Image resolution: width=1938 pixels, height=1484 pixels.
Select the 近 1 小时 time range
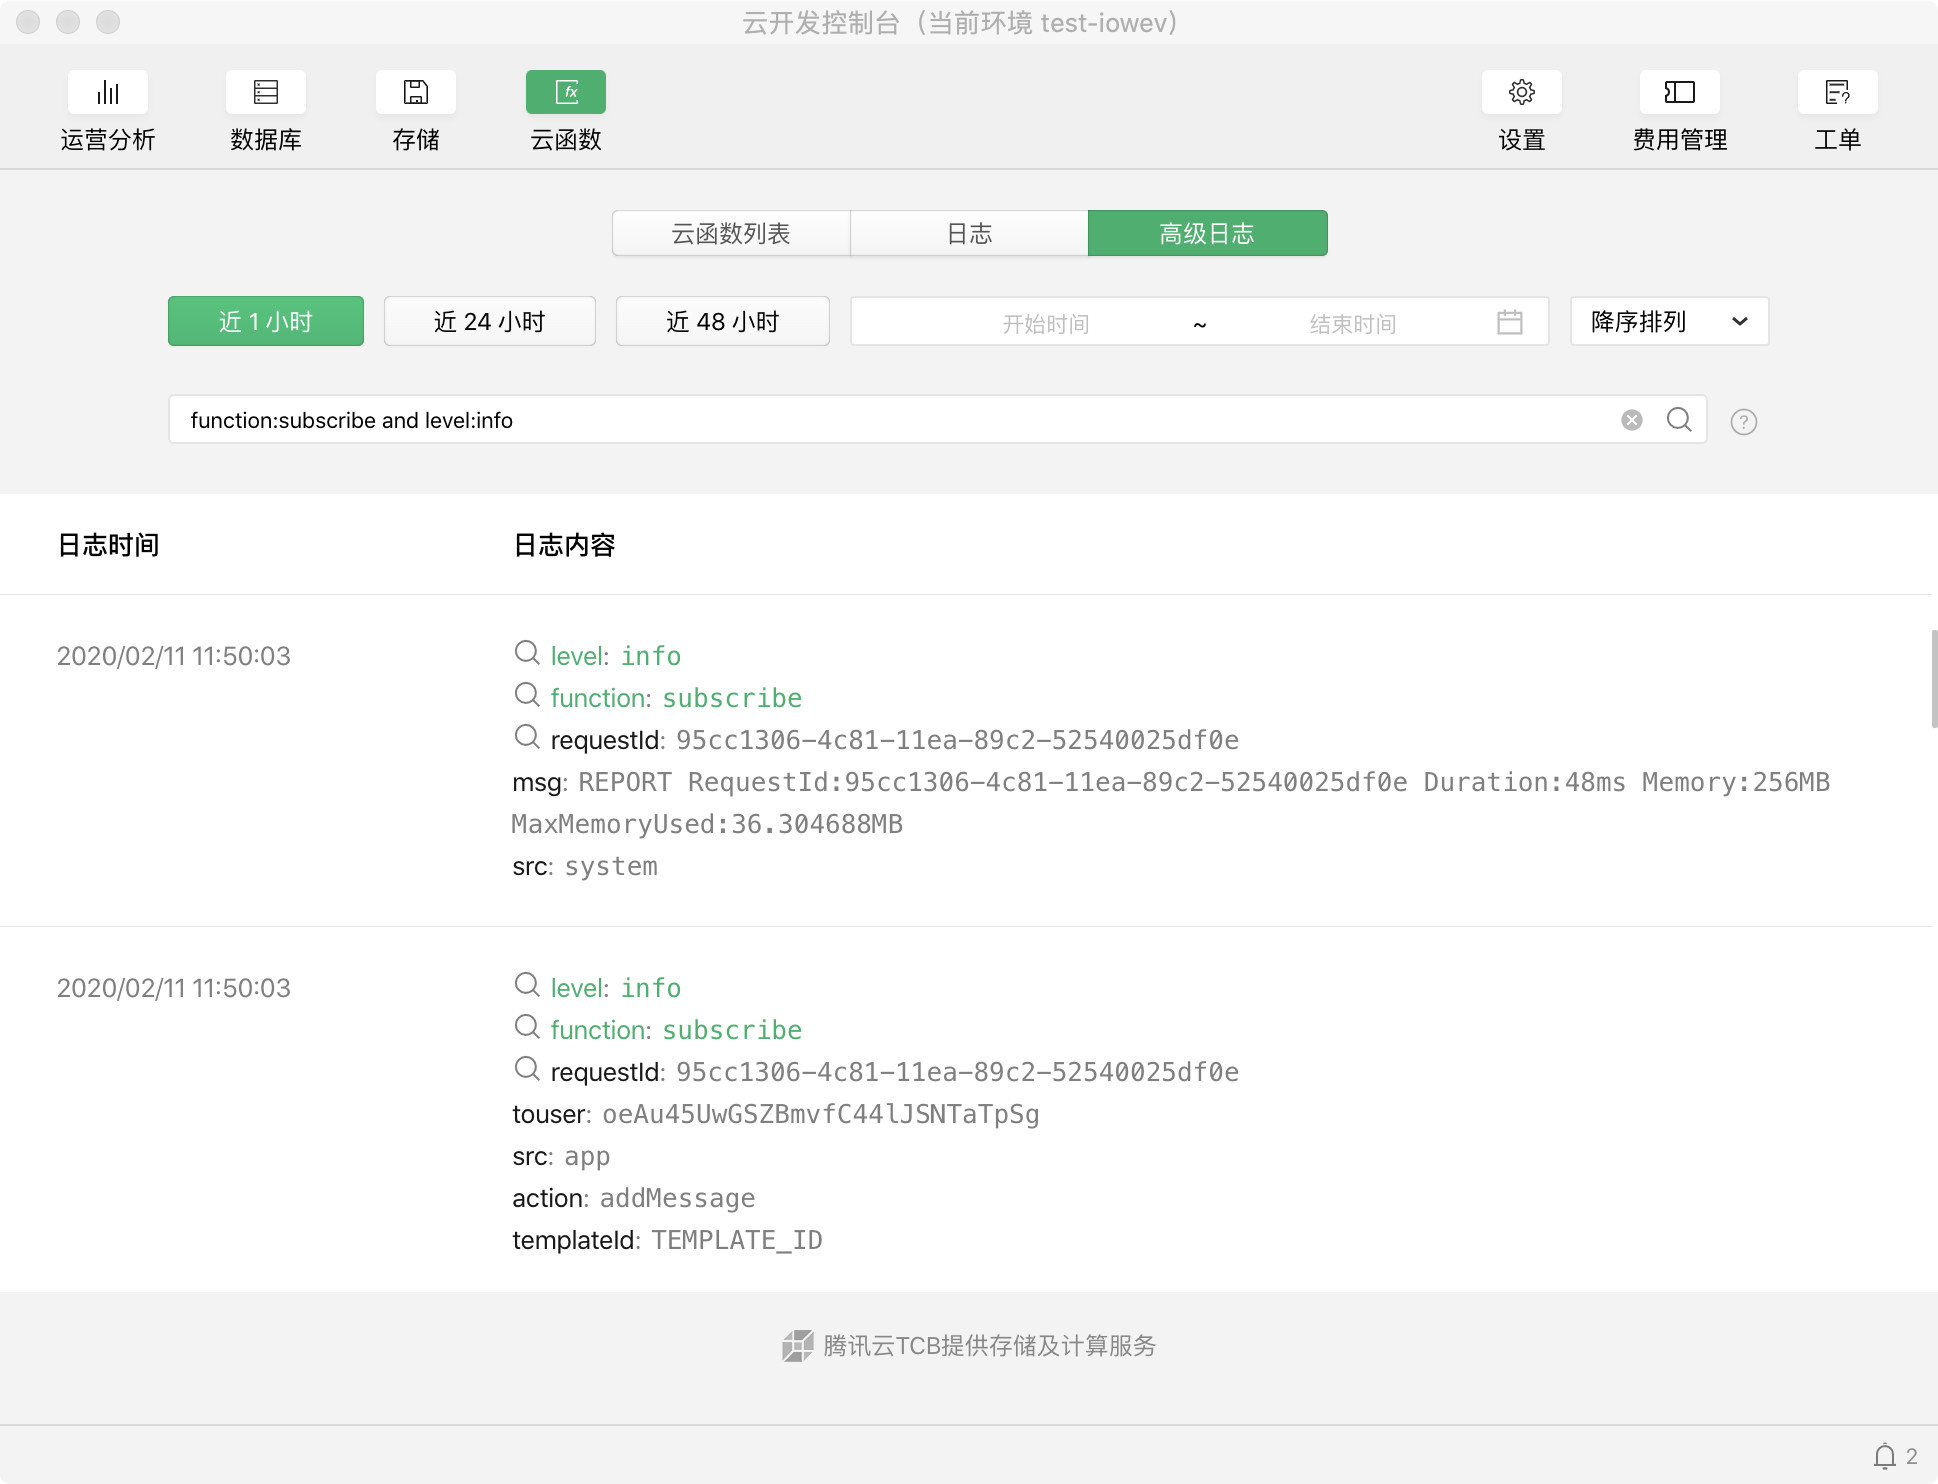pyautogui.click(x=265, y=321)
